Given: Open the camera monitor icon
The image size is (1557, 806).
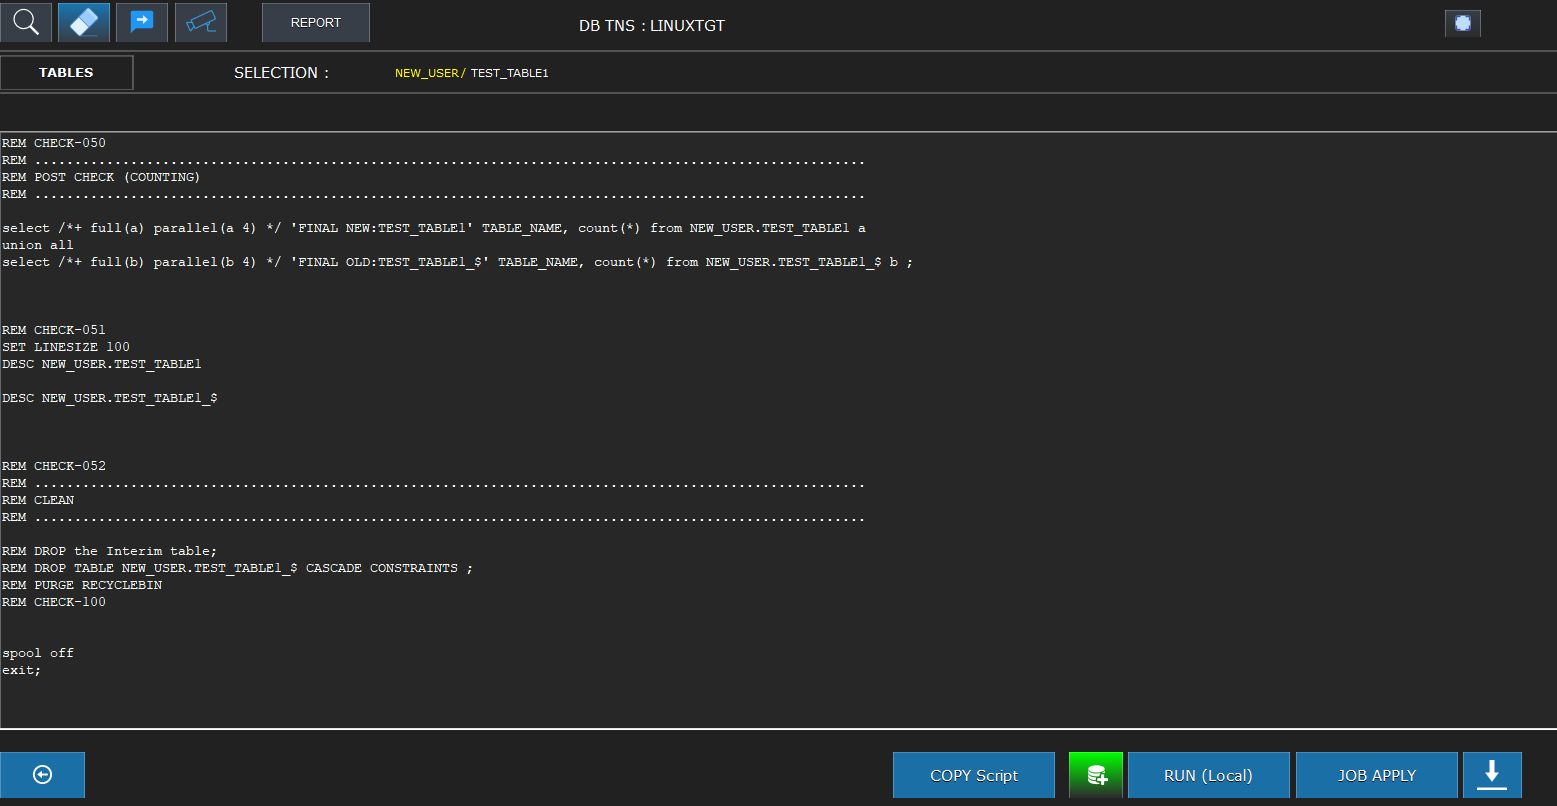Looking at the screenshot, I should point(201,21).
